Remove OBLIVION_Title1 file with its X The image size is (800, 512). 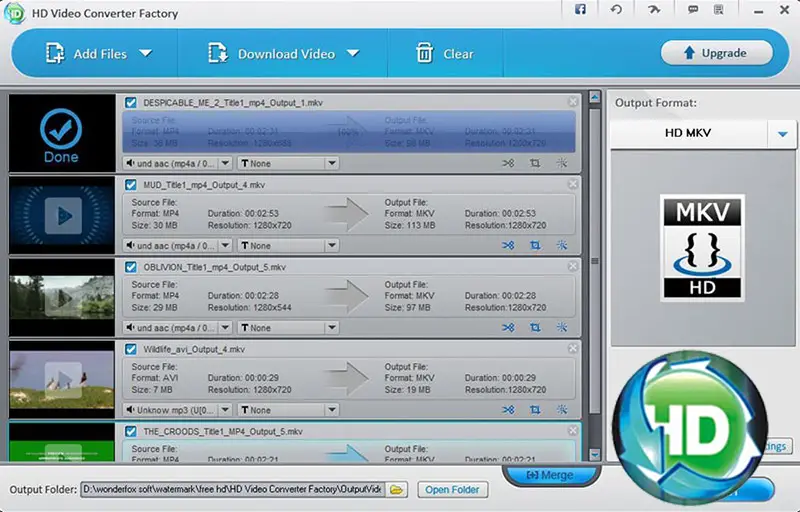pyautogui.click(x=573, y=266)
